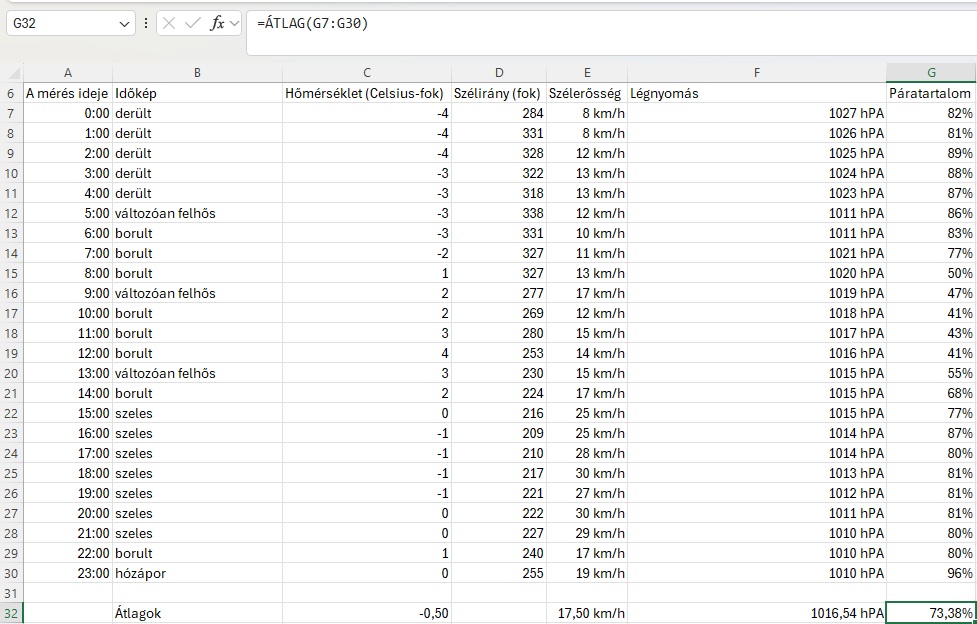Screen dimensions: 977x624
Task: Click the wind direction cell 209
Action: [x=498, y=433]
